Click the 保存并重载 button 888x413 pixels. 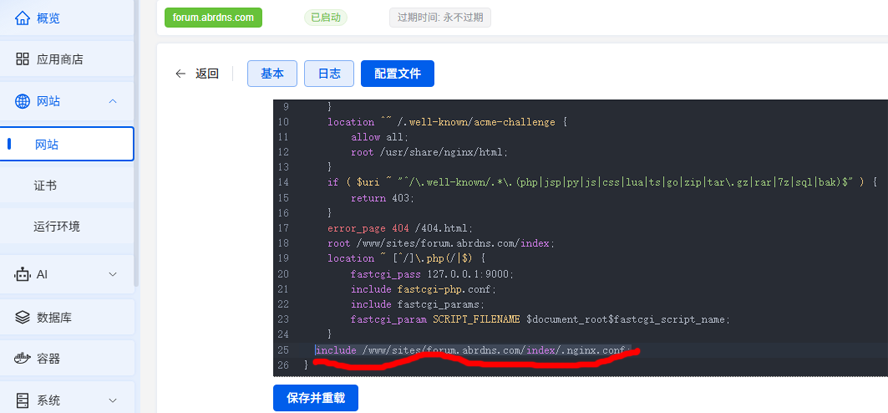[x=315, y=397]
